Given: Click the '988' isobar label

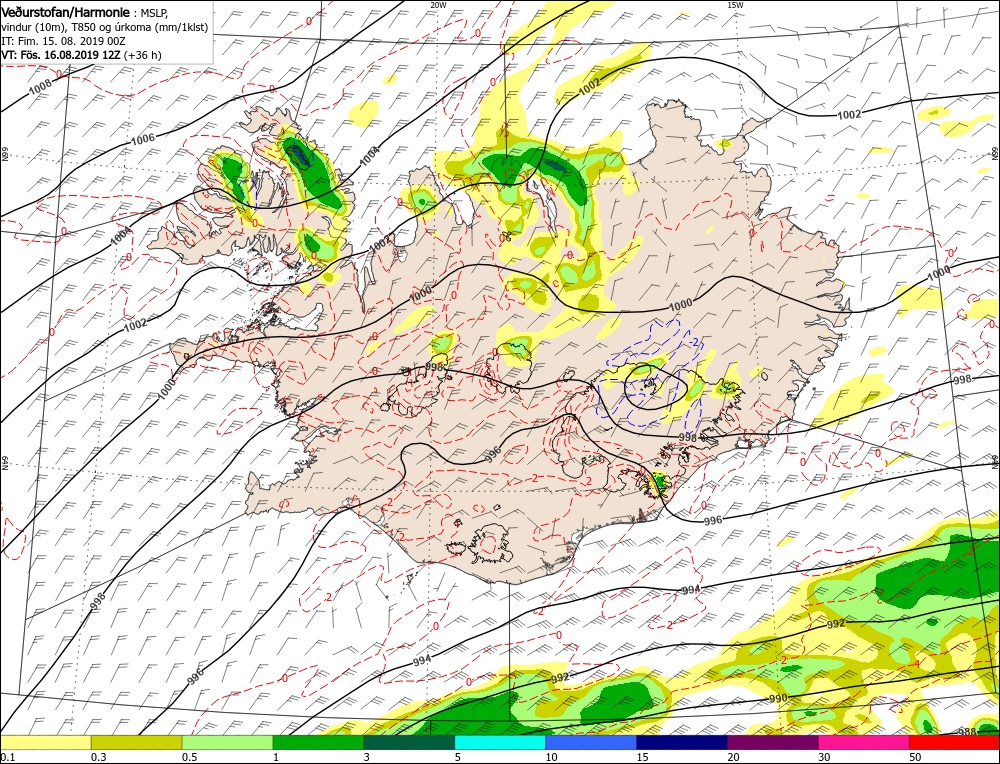Looking at the screenshot, I should 968,731.
